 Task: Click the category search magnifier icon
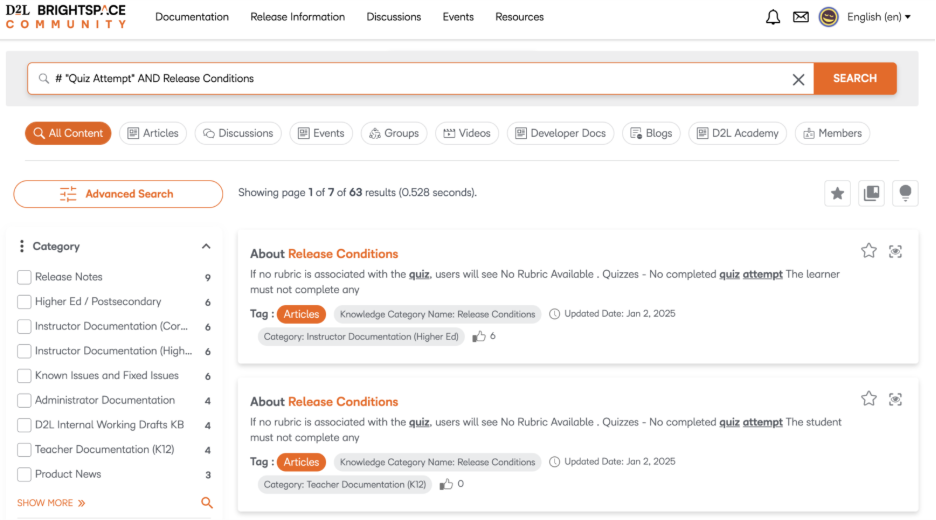[x=207, y=503]
